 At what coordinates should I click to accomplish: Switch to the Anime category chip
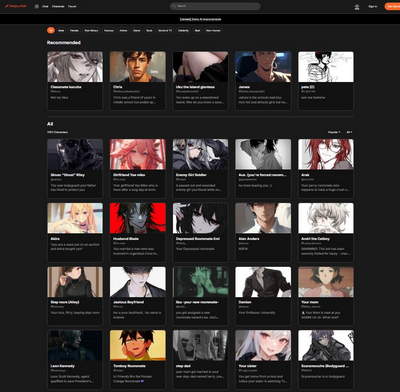click(123, 30)
